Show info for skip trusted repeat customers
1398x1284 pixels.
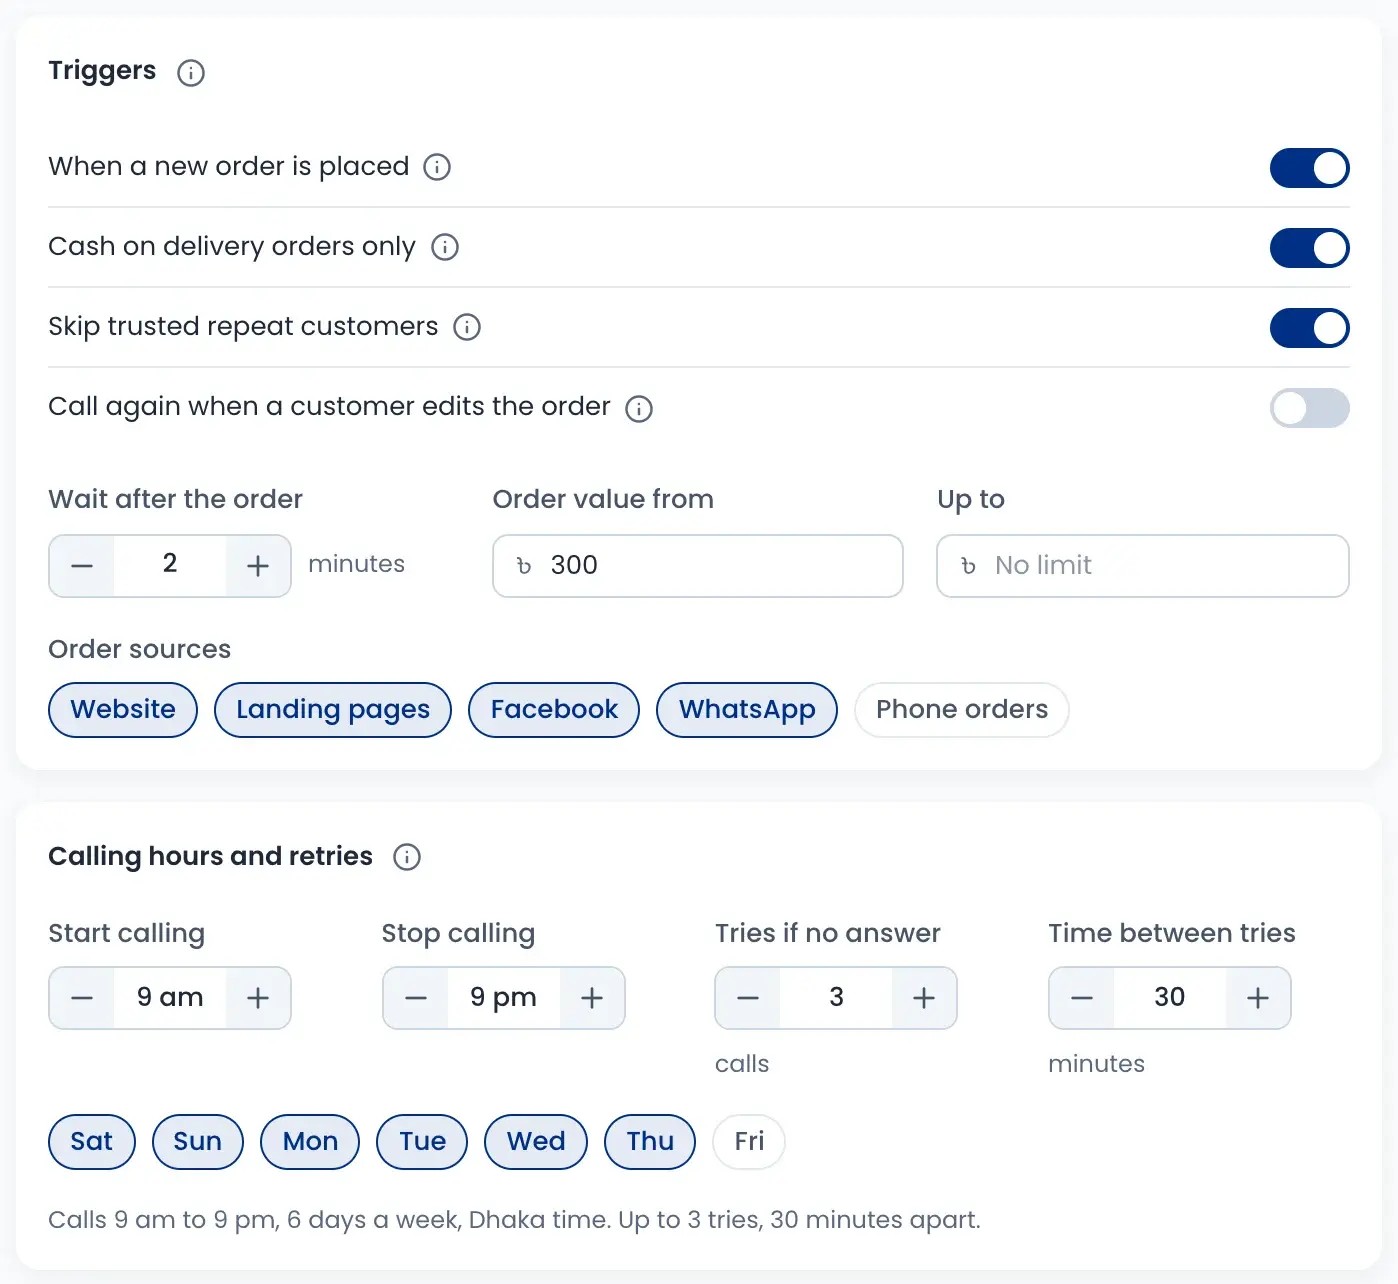pos(467,327)
